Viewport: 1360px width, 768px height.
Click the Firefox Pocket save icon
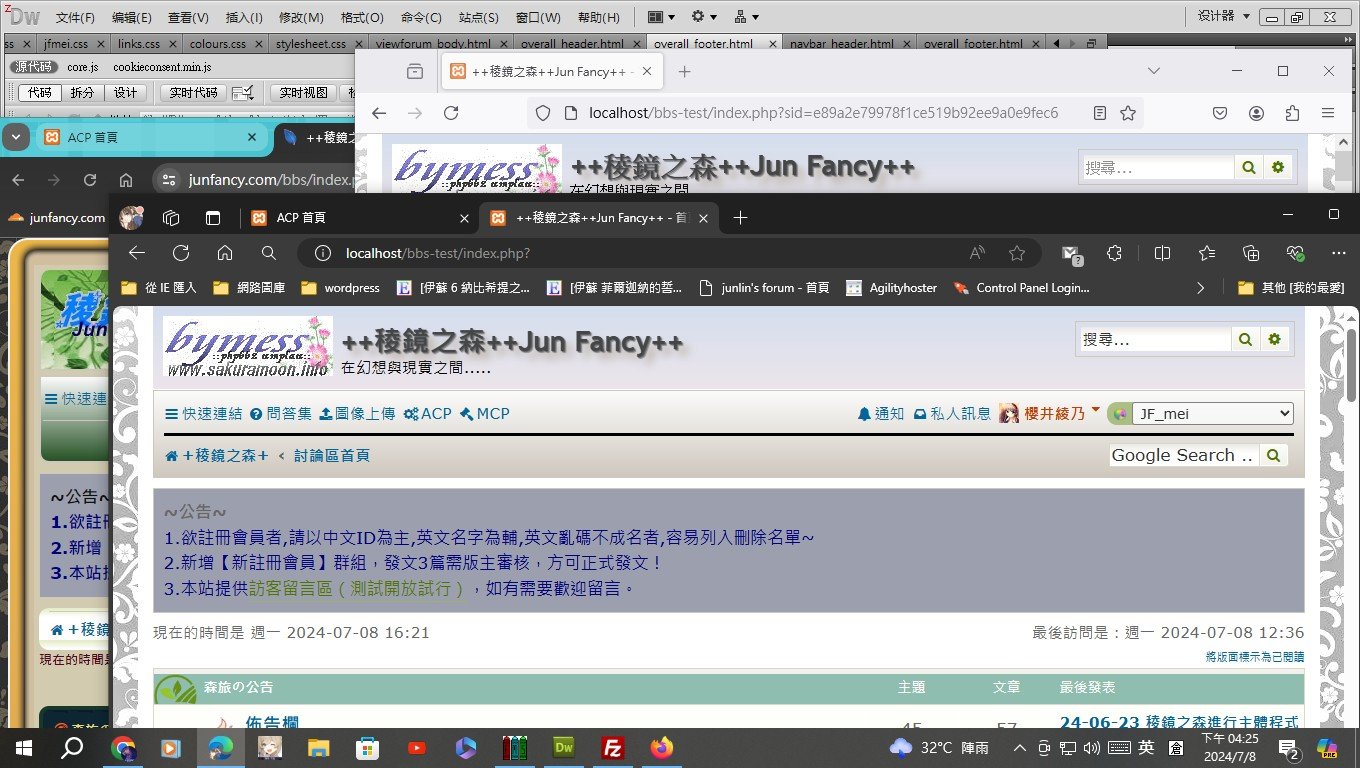pyautogui.click(x=1220, y=113)
